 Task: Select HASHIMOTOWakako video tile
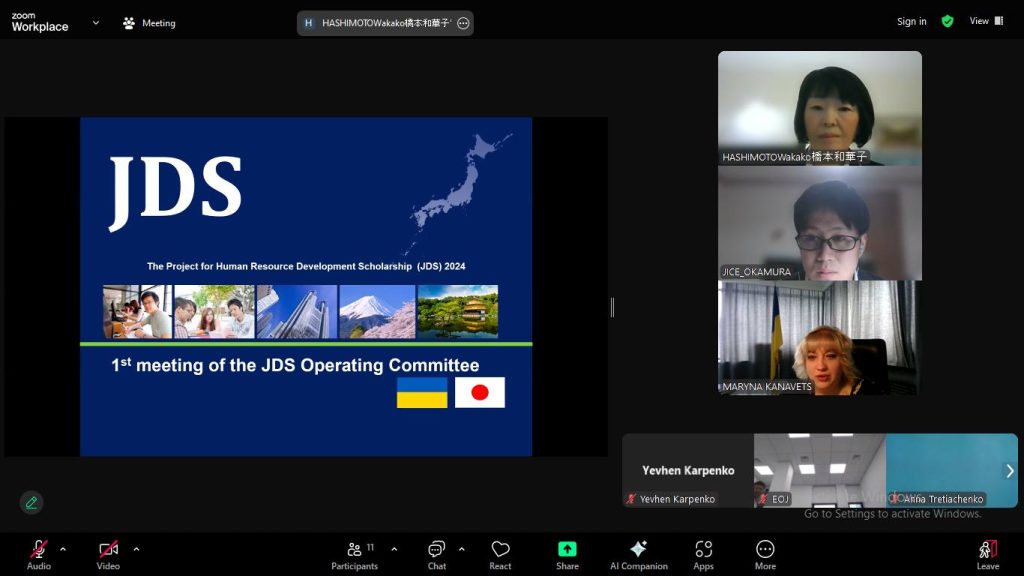pos(820,108)
